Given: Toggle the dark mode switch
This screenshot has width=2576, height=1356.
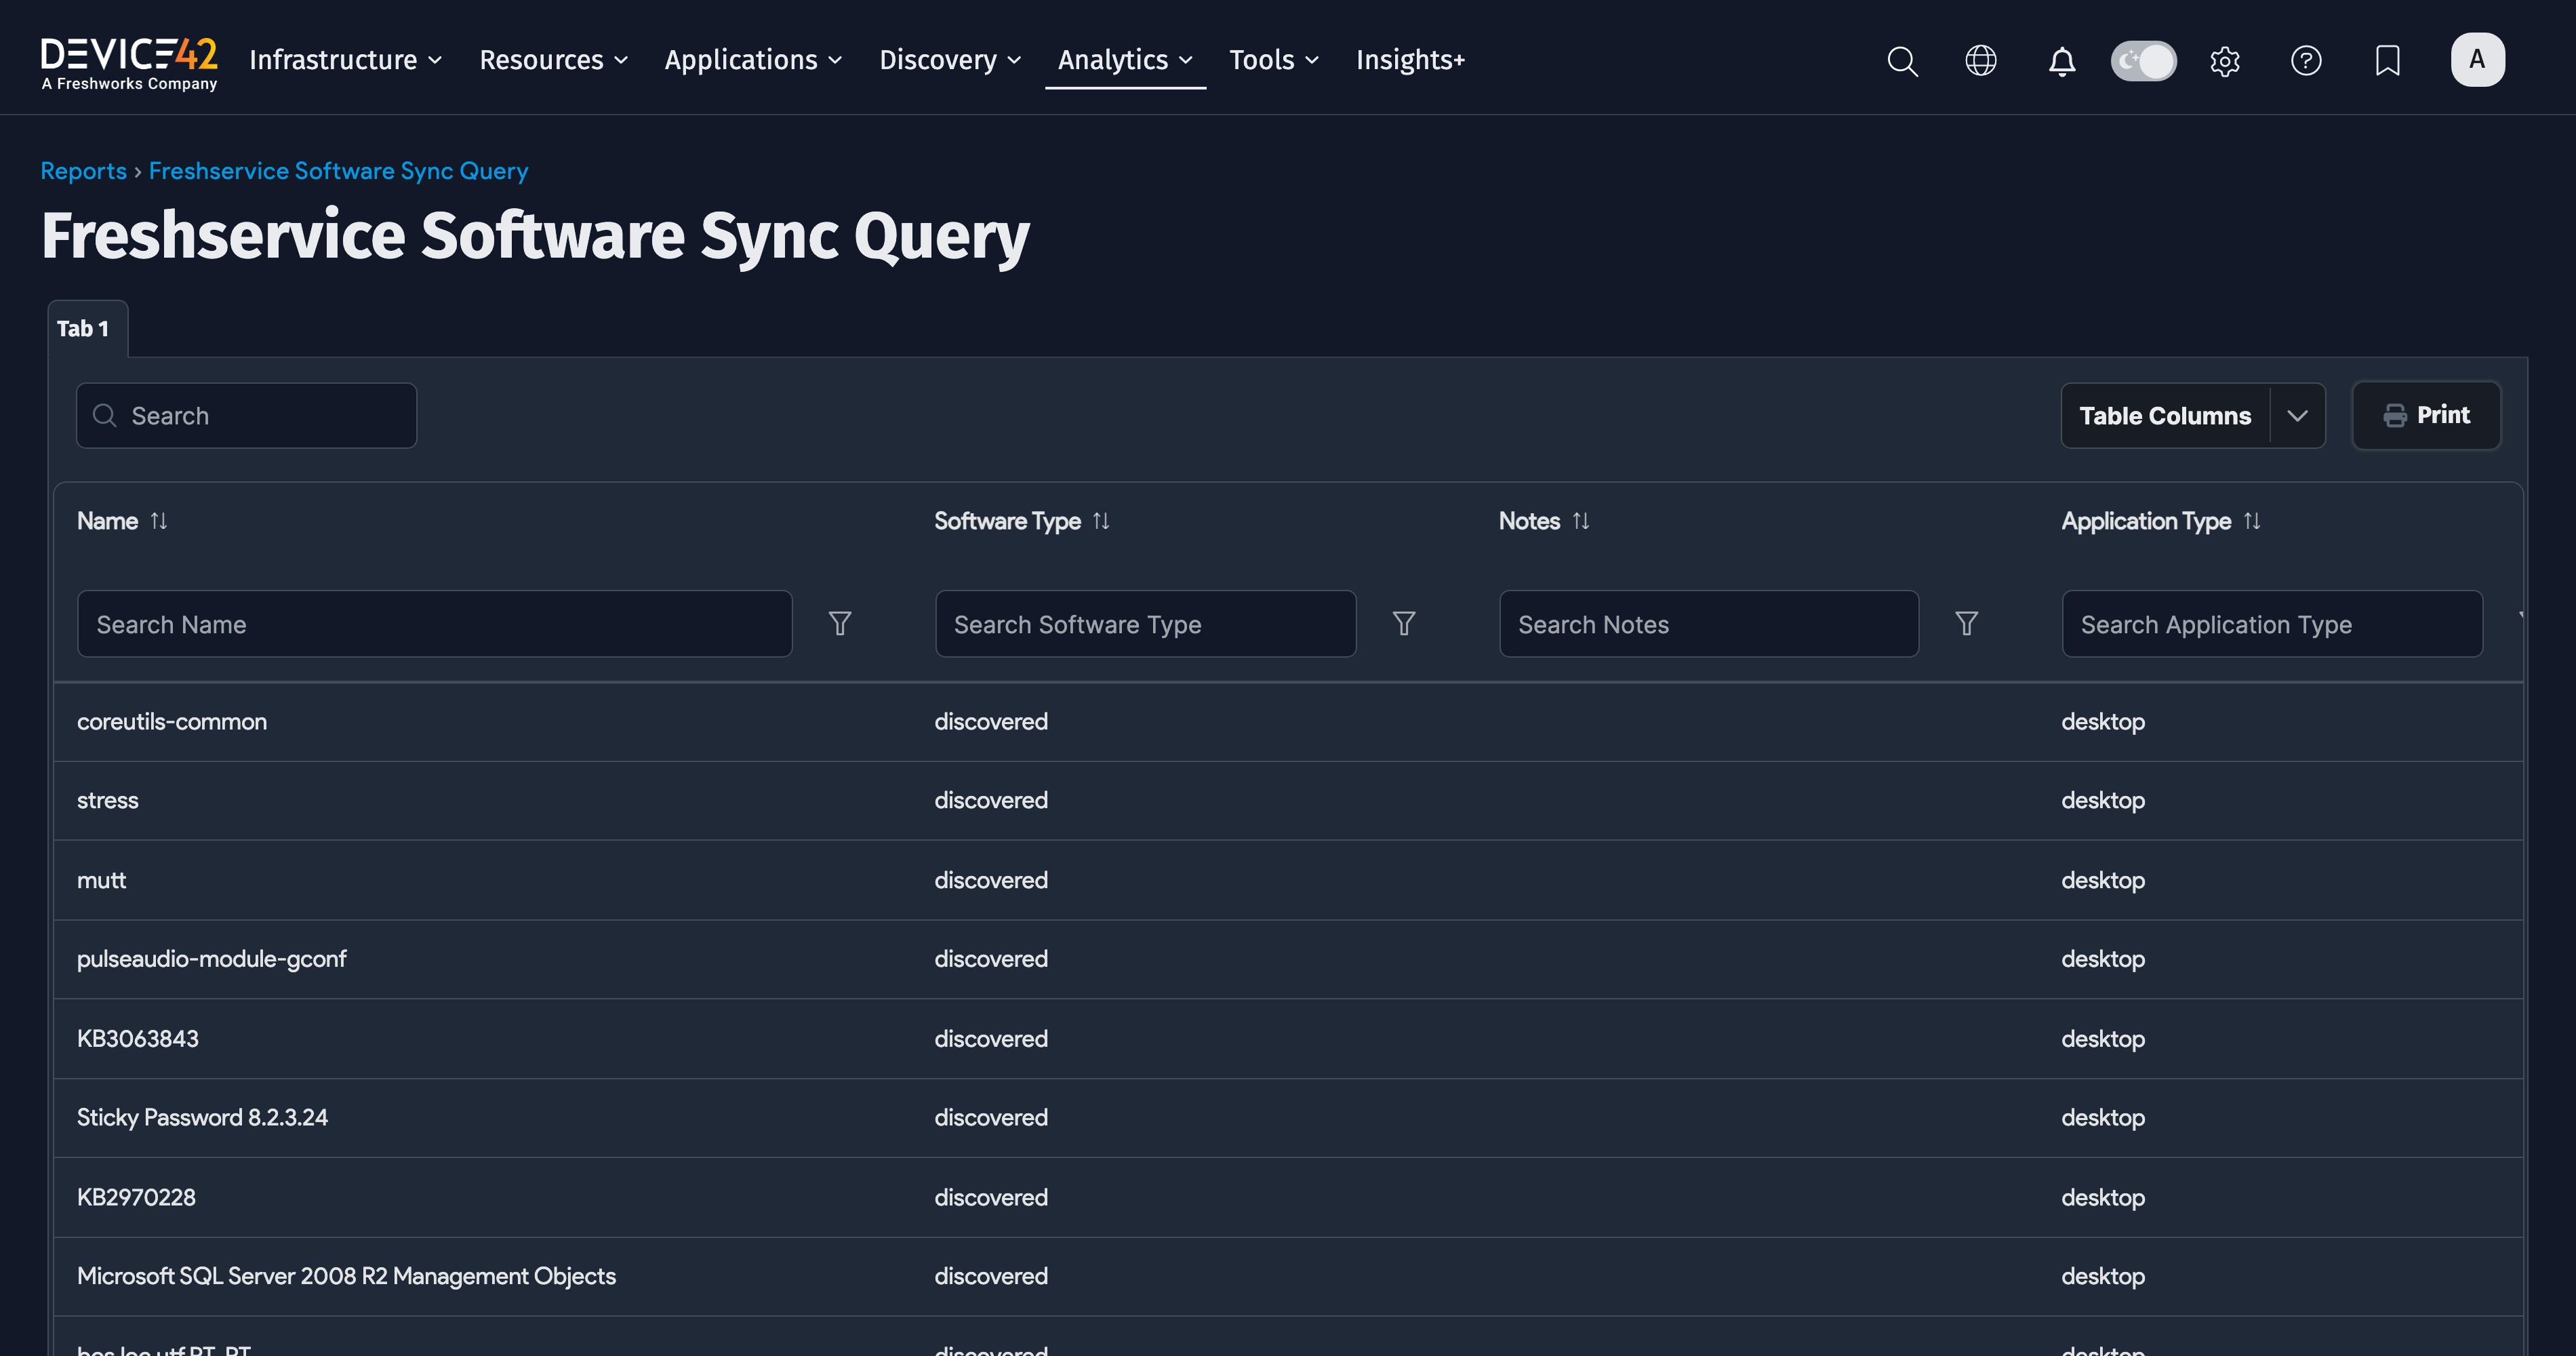Looking at the screenshot, I should click(2143, 61).
